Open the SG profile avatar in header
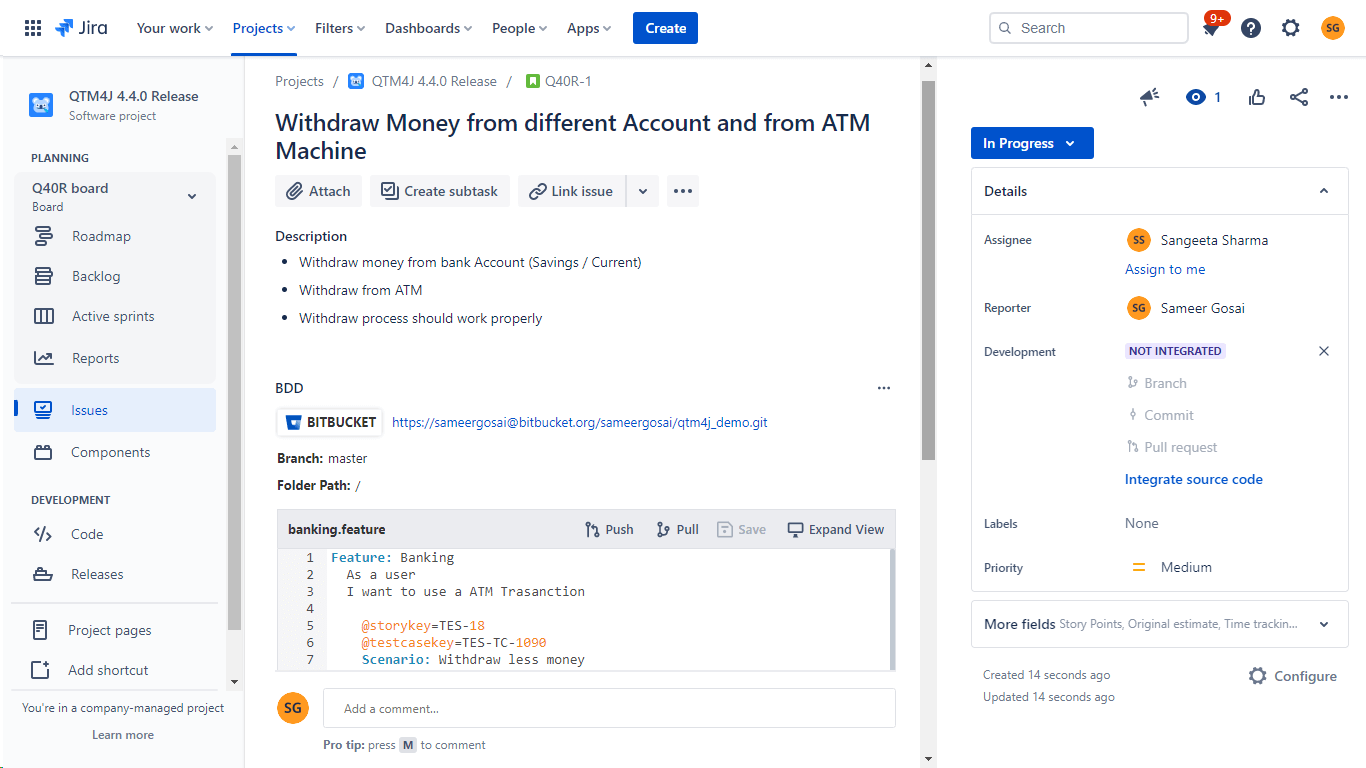The height and width of the screenshot is (768, 1366). (x=1333, y=28)
